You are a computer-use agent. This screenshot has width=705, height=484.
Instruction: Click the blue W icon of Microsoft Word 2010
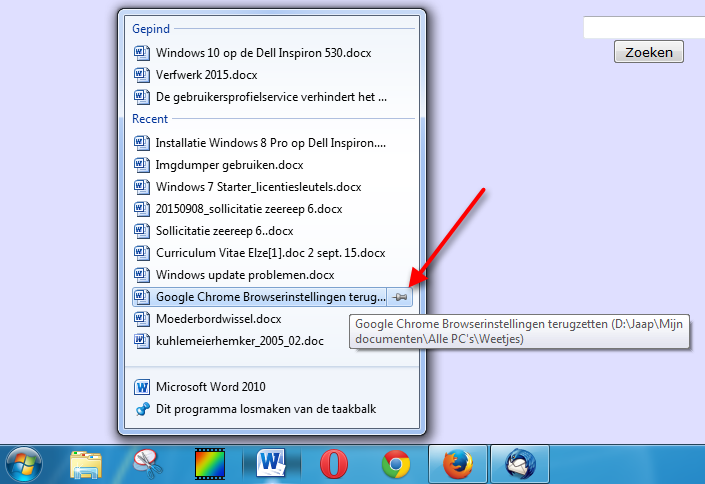[x=142, y=387]
